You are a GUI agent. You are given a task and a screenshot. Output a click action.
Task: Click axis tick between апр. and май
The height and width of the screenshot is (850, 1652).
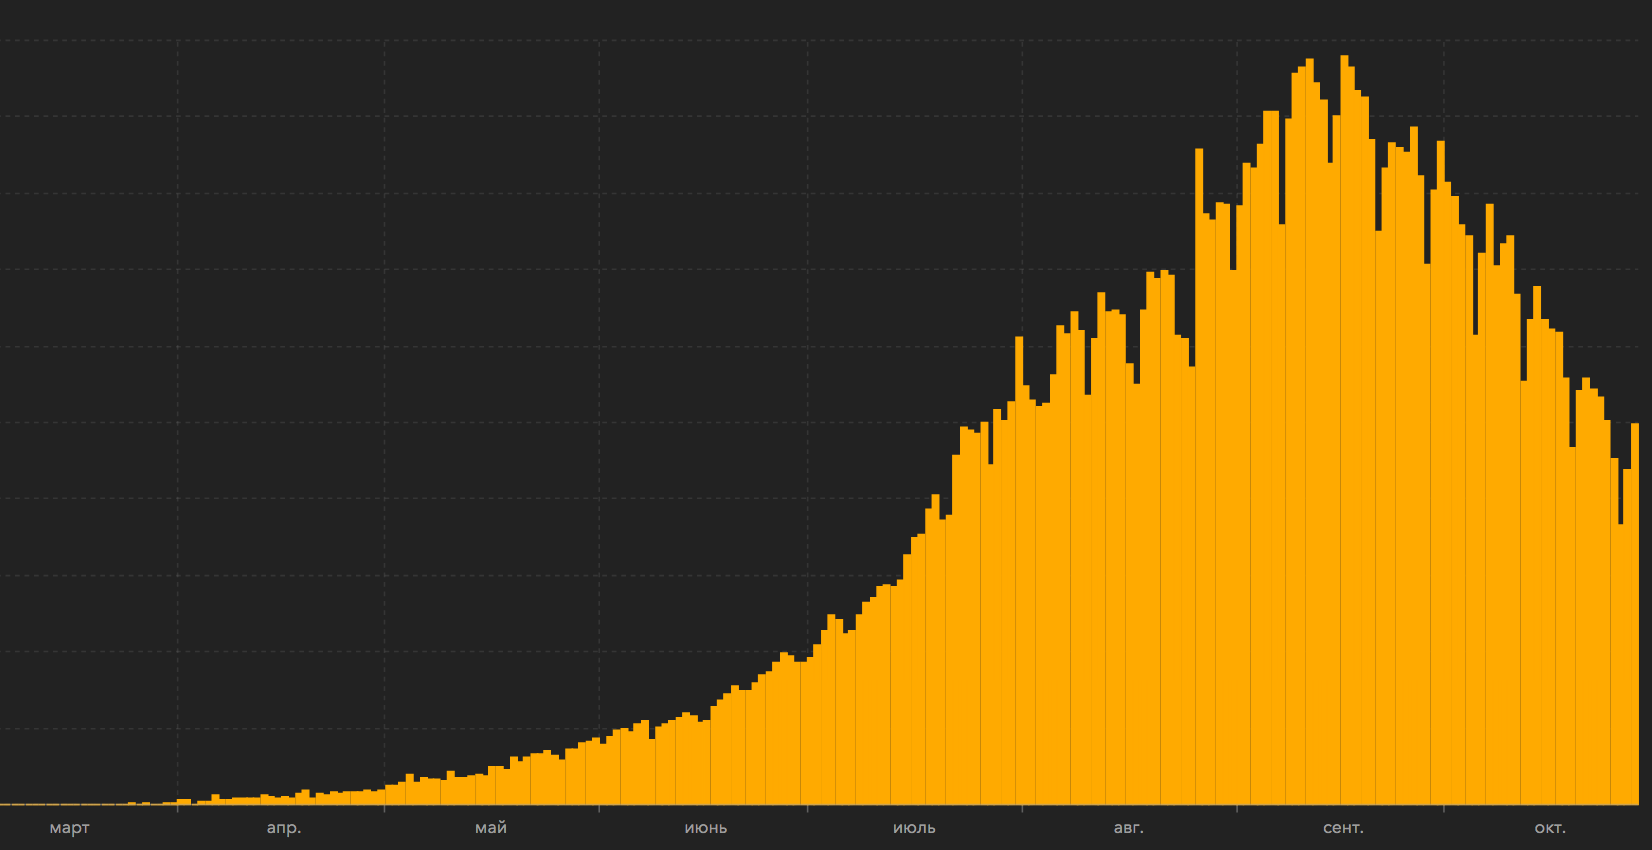[385, 806]
